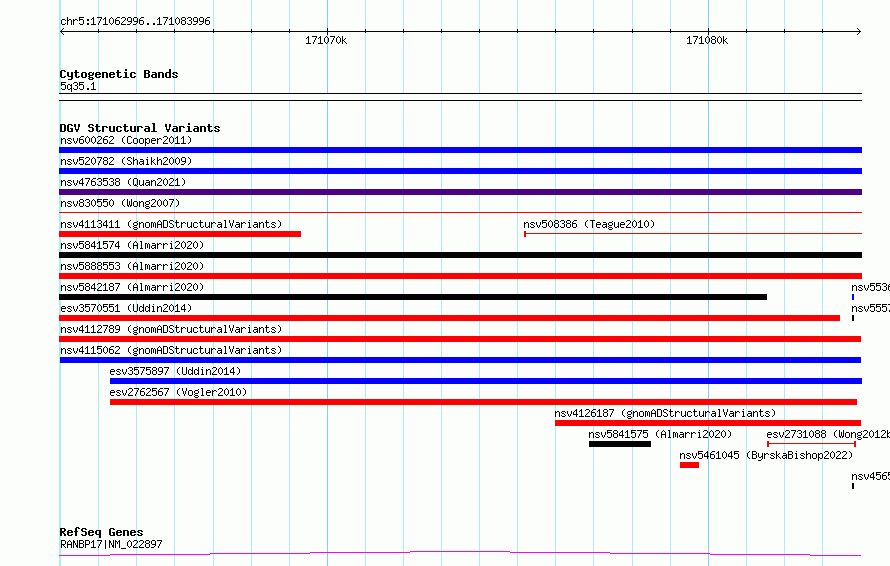Click the red esv2762567 Vogler2010 bar

pos(483,402)
